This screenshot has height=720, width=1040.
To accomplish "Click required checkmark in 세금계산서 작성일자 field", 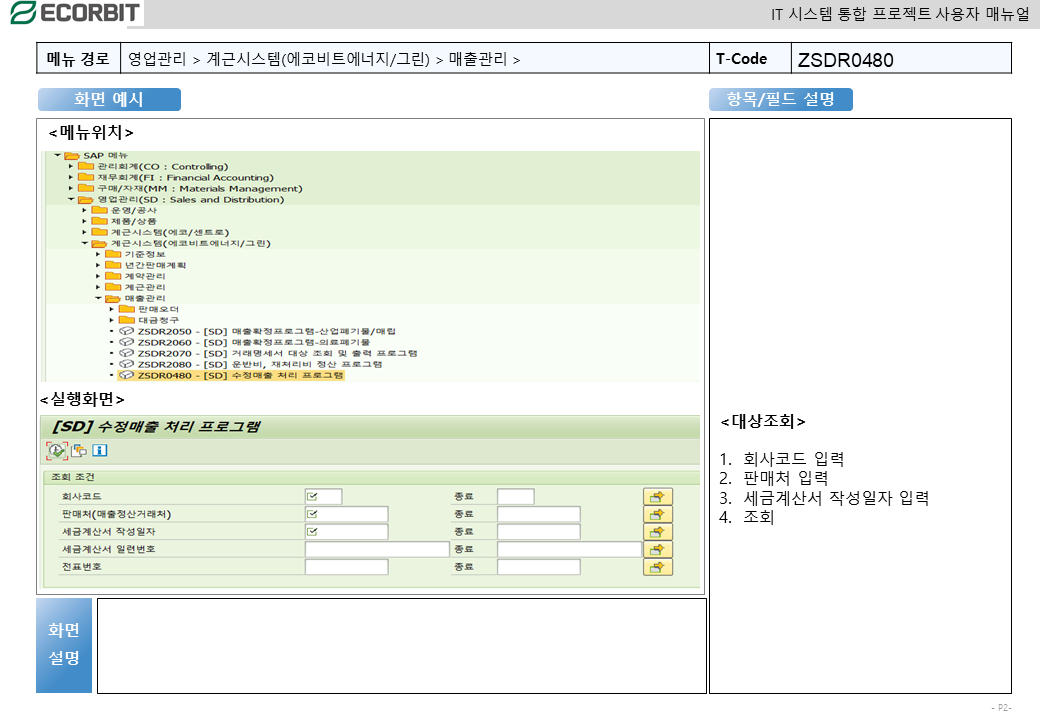I will click(x=313, y=532).
